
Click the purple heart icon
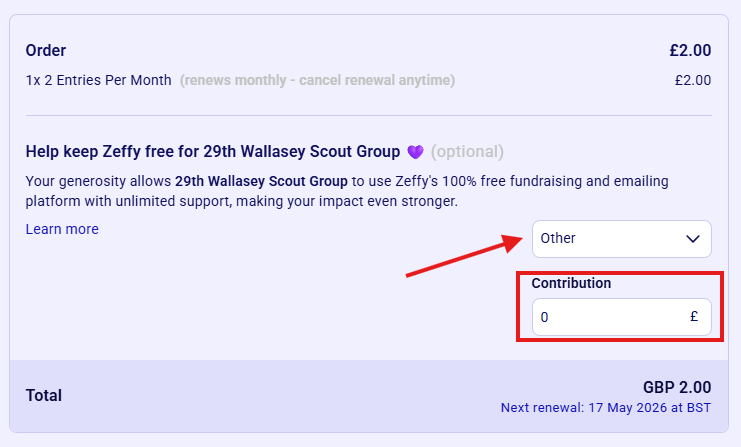click(x=417, y=152)
